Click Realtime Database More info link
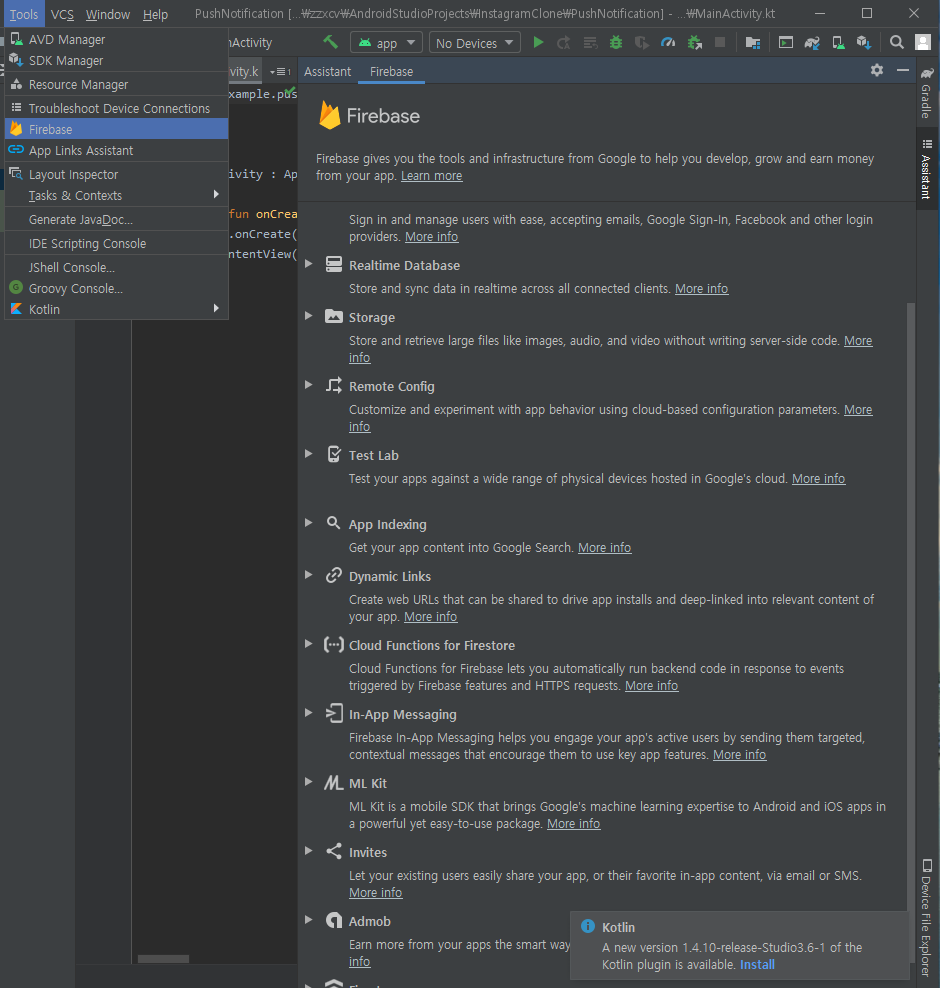The width and height of the screenshot is (940, 988). pos(701,289)
